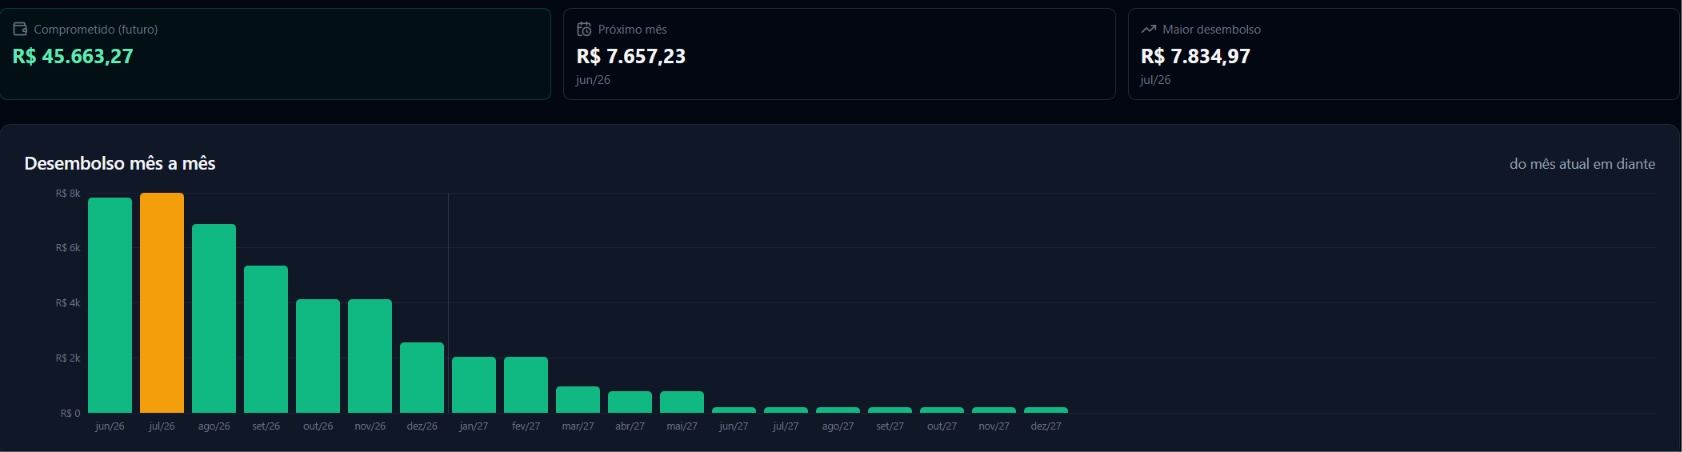
Task: Select the nov/26 bar in the chart
Action: click(x=370, y=356)
